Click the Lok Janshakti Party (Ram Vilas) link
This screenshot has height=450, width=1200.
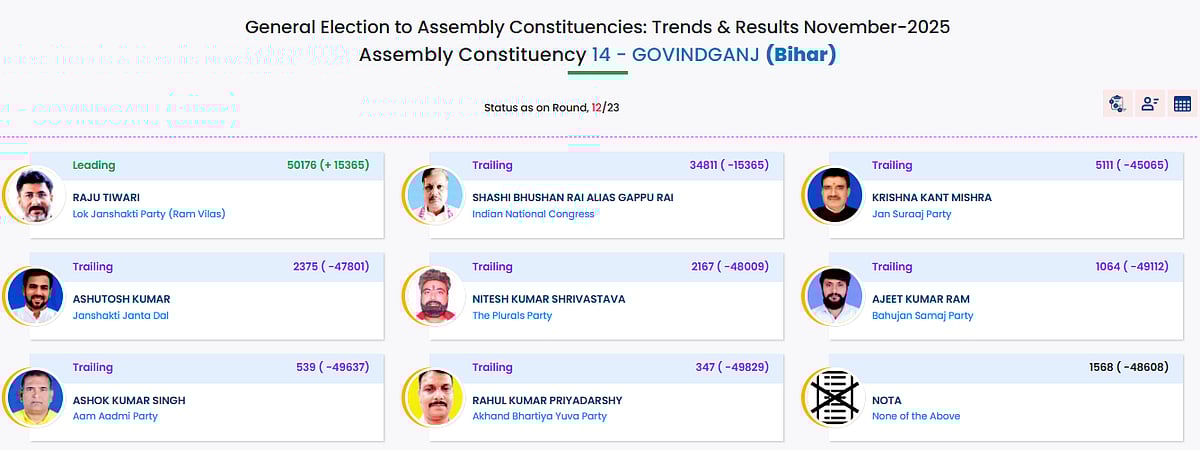[x=149, y=214]
